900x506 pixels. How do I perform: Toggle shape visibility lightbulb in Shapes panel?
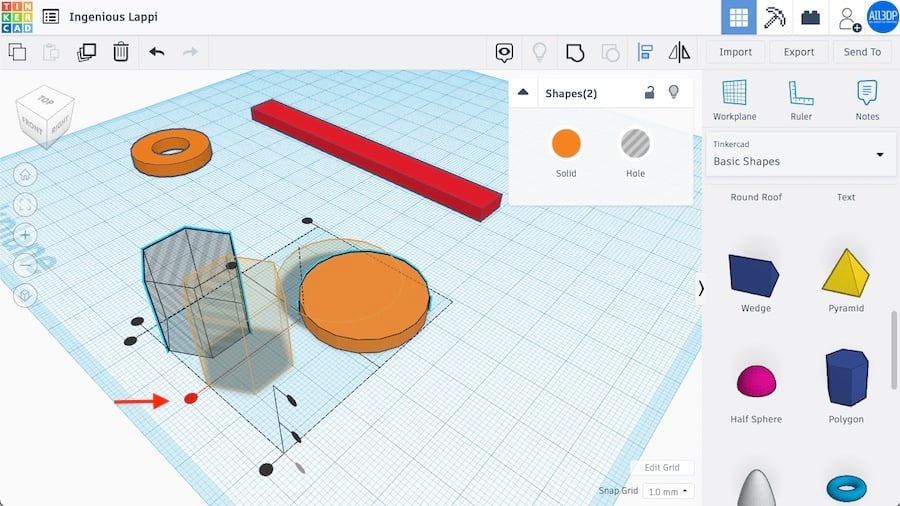pos(674,93)
